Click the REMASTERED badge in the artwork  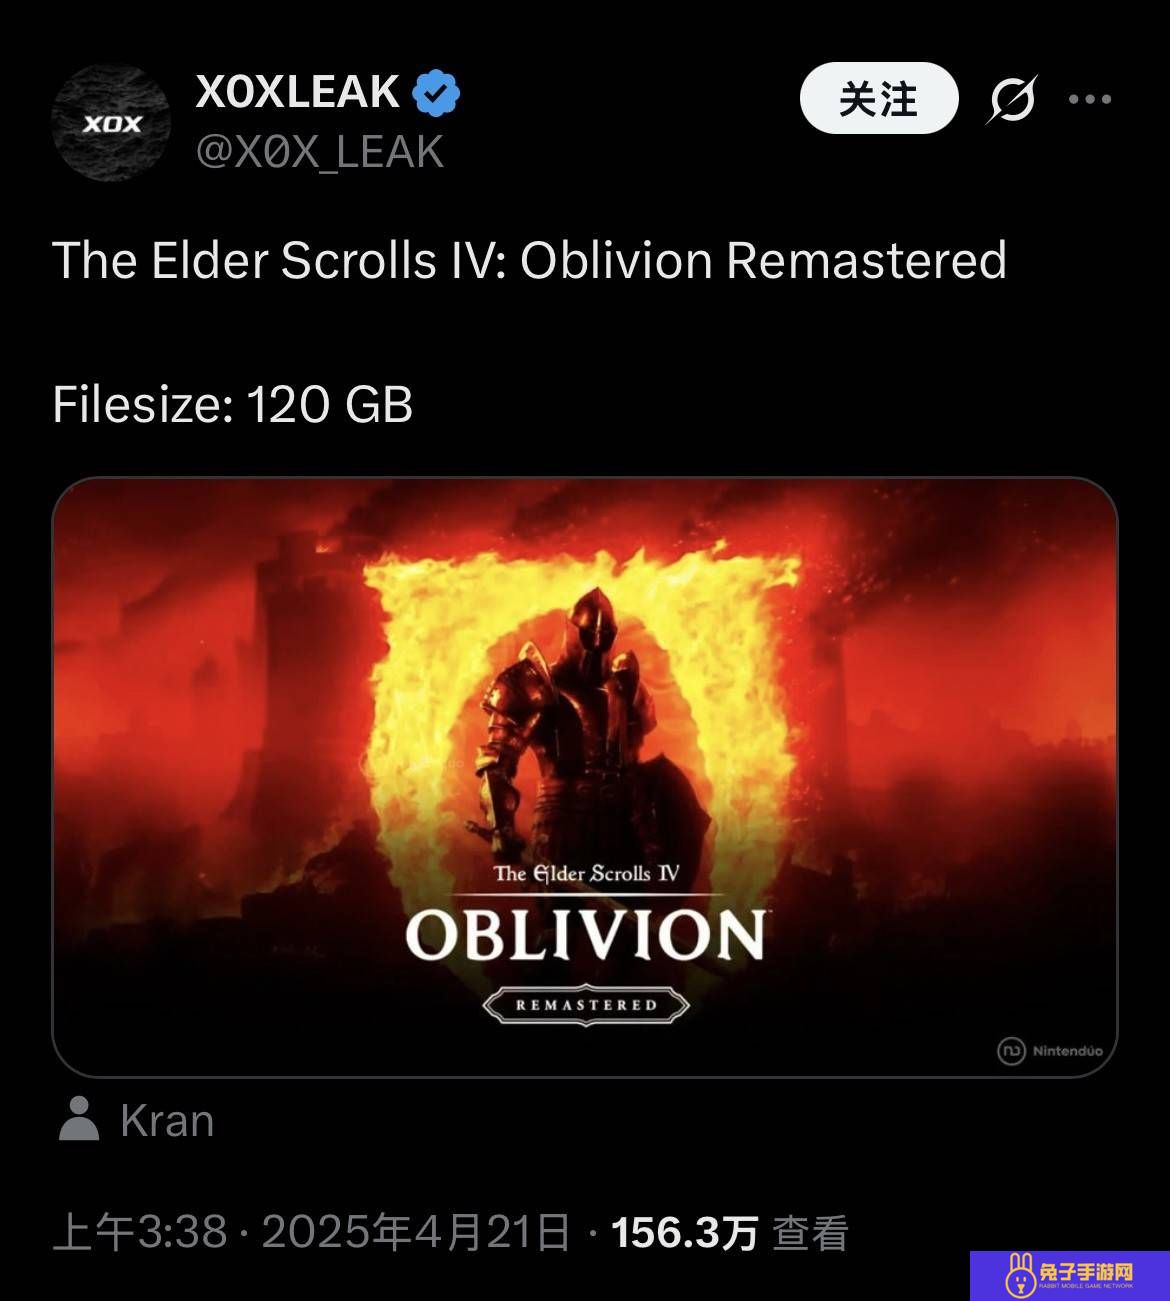click(x=586, y=1005)
